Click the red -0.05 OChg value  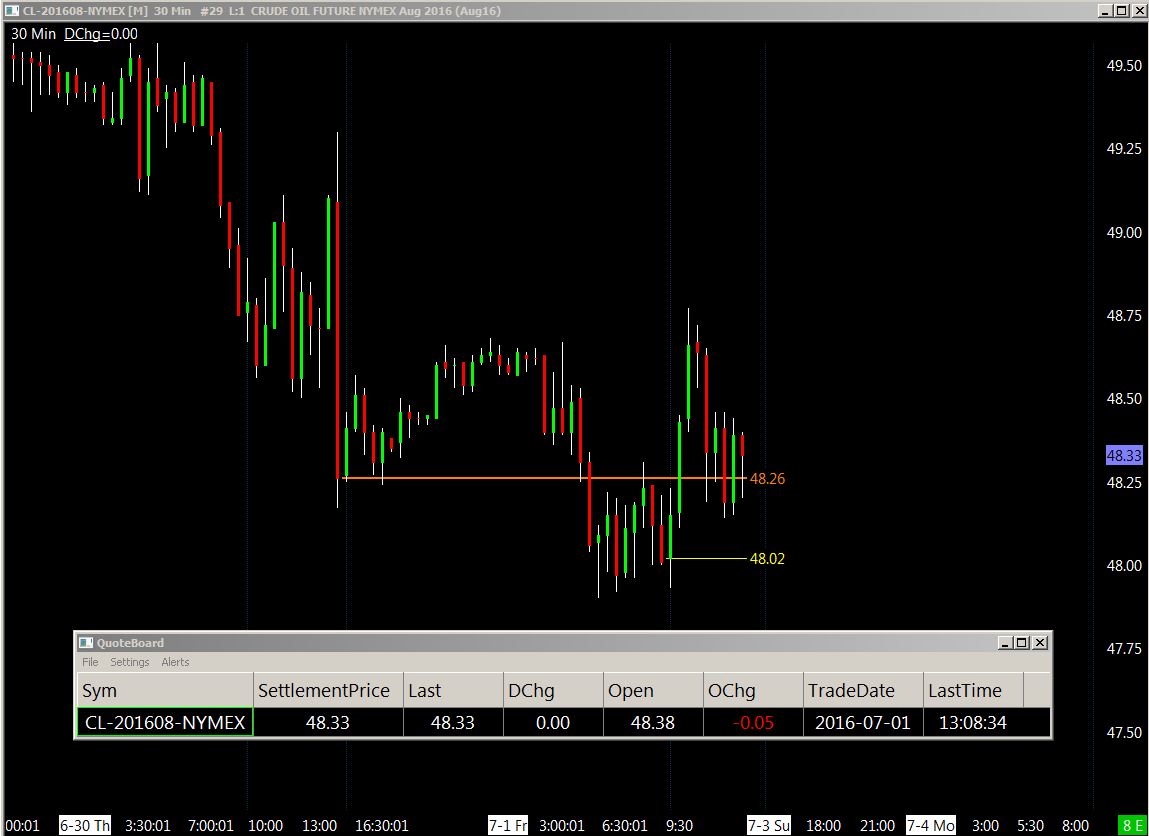pyautogui.click(x=753, y=722)
